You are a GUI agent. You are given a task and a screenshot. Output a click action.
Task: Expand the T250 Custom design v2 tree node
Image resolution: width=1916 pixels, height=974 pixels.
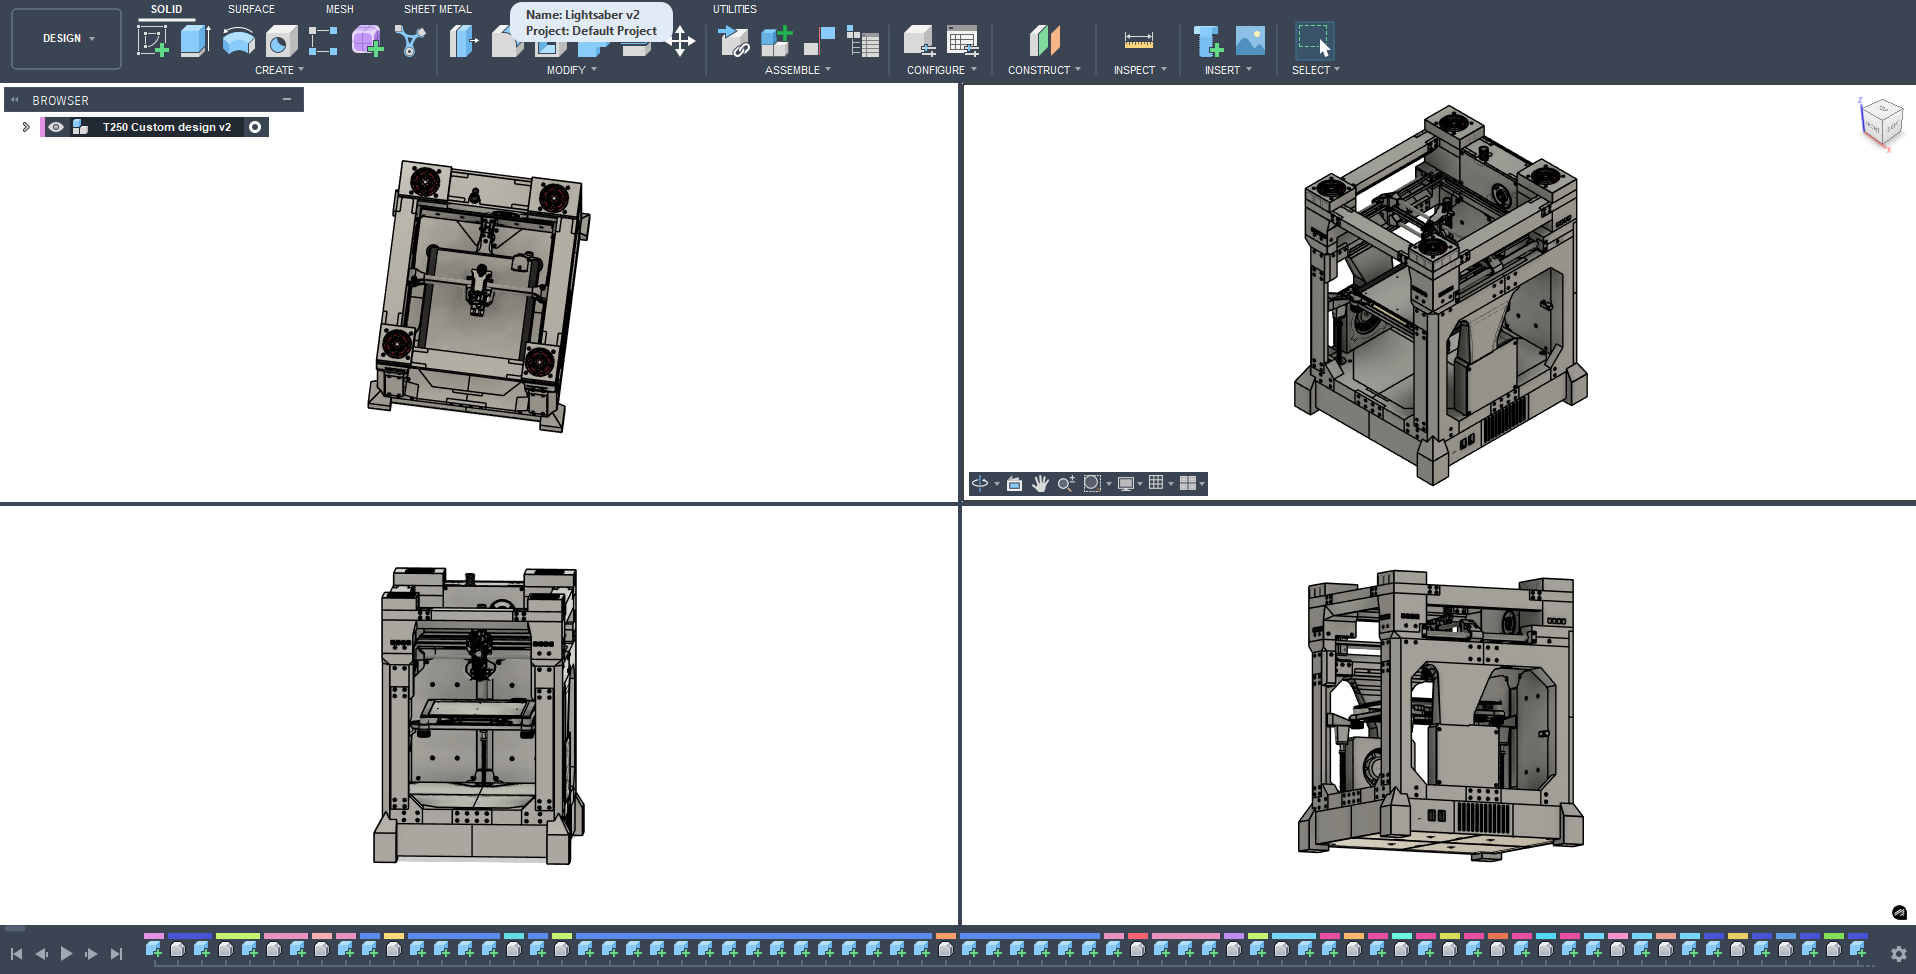coord(26,127)
